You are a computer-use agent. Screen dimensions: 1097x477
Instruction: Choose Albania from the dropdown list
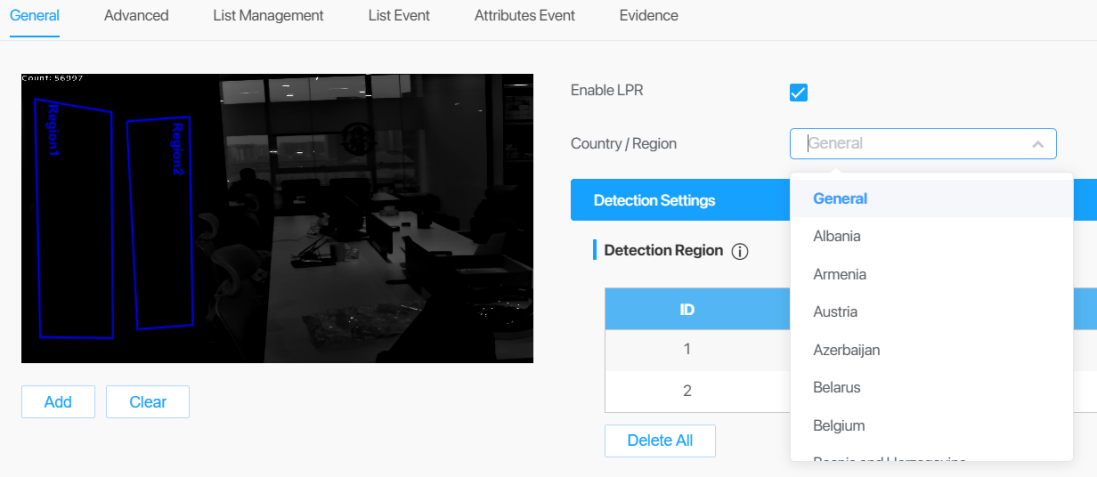(931, 236)
